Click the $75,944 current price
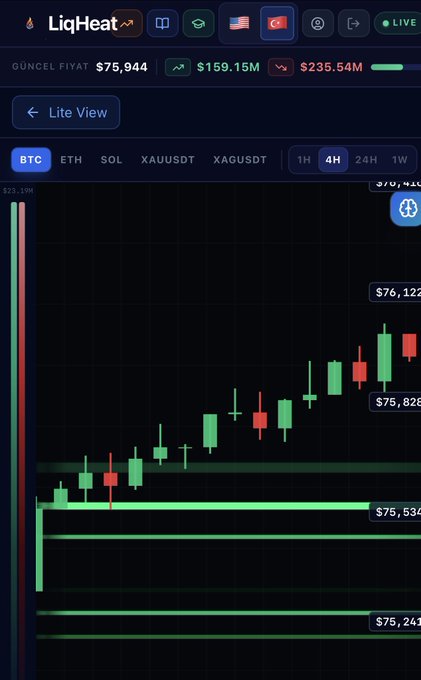421x680 pixels. point(122,67)
